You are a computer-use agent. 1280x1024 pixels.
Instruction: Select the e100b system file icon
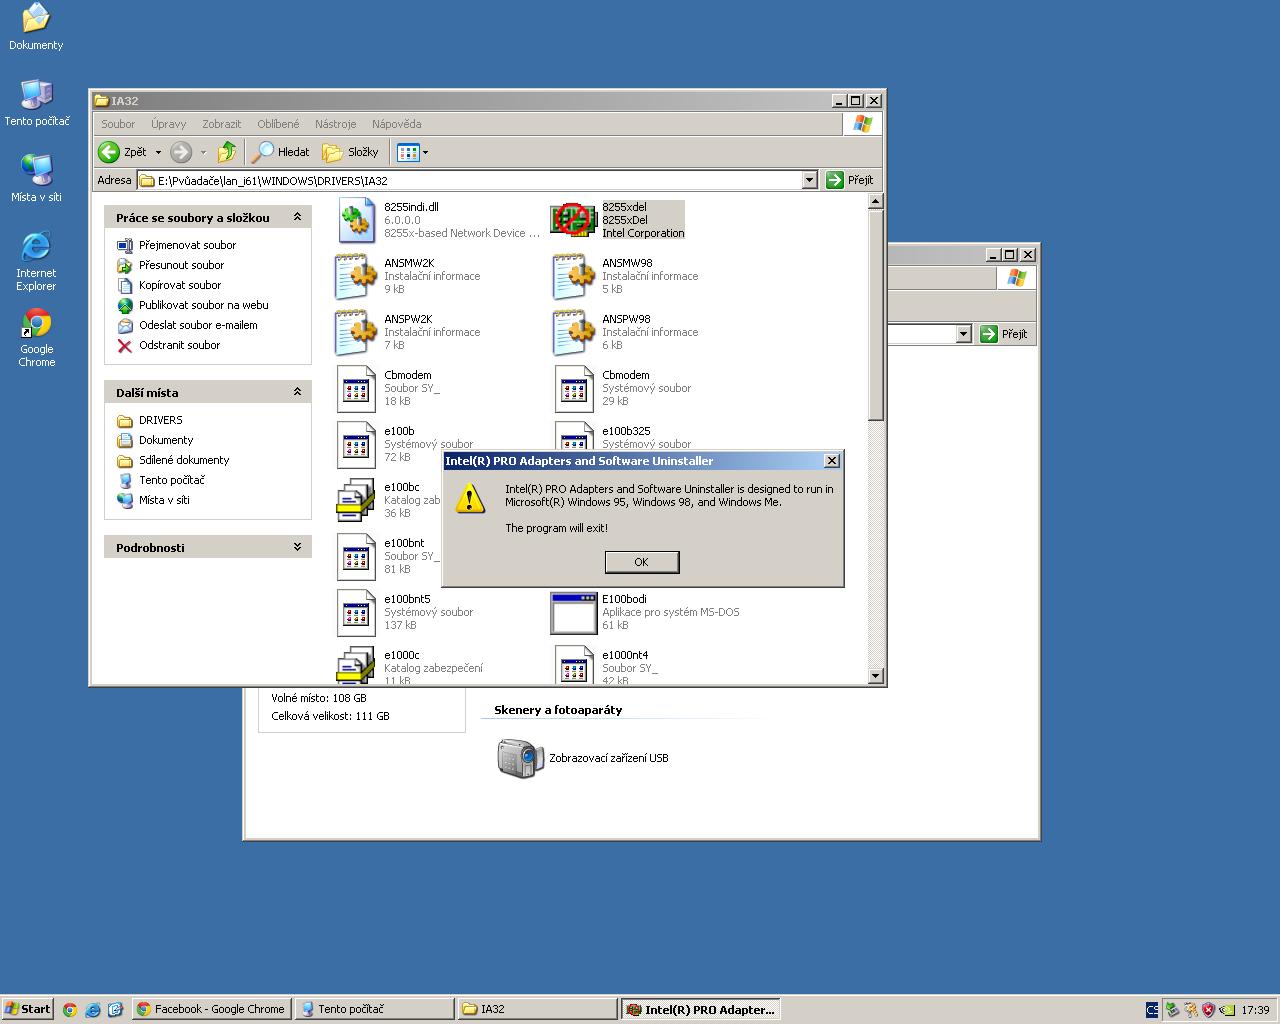click(356, 444)
